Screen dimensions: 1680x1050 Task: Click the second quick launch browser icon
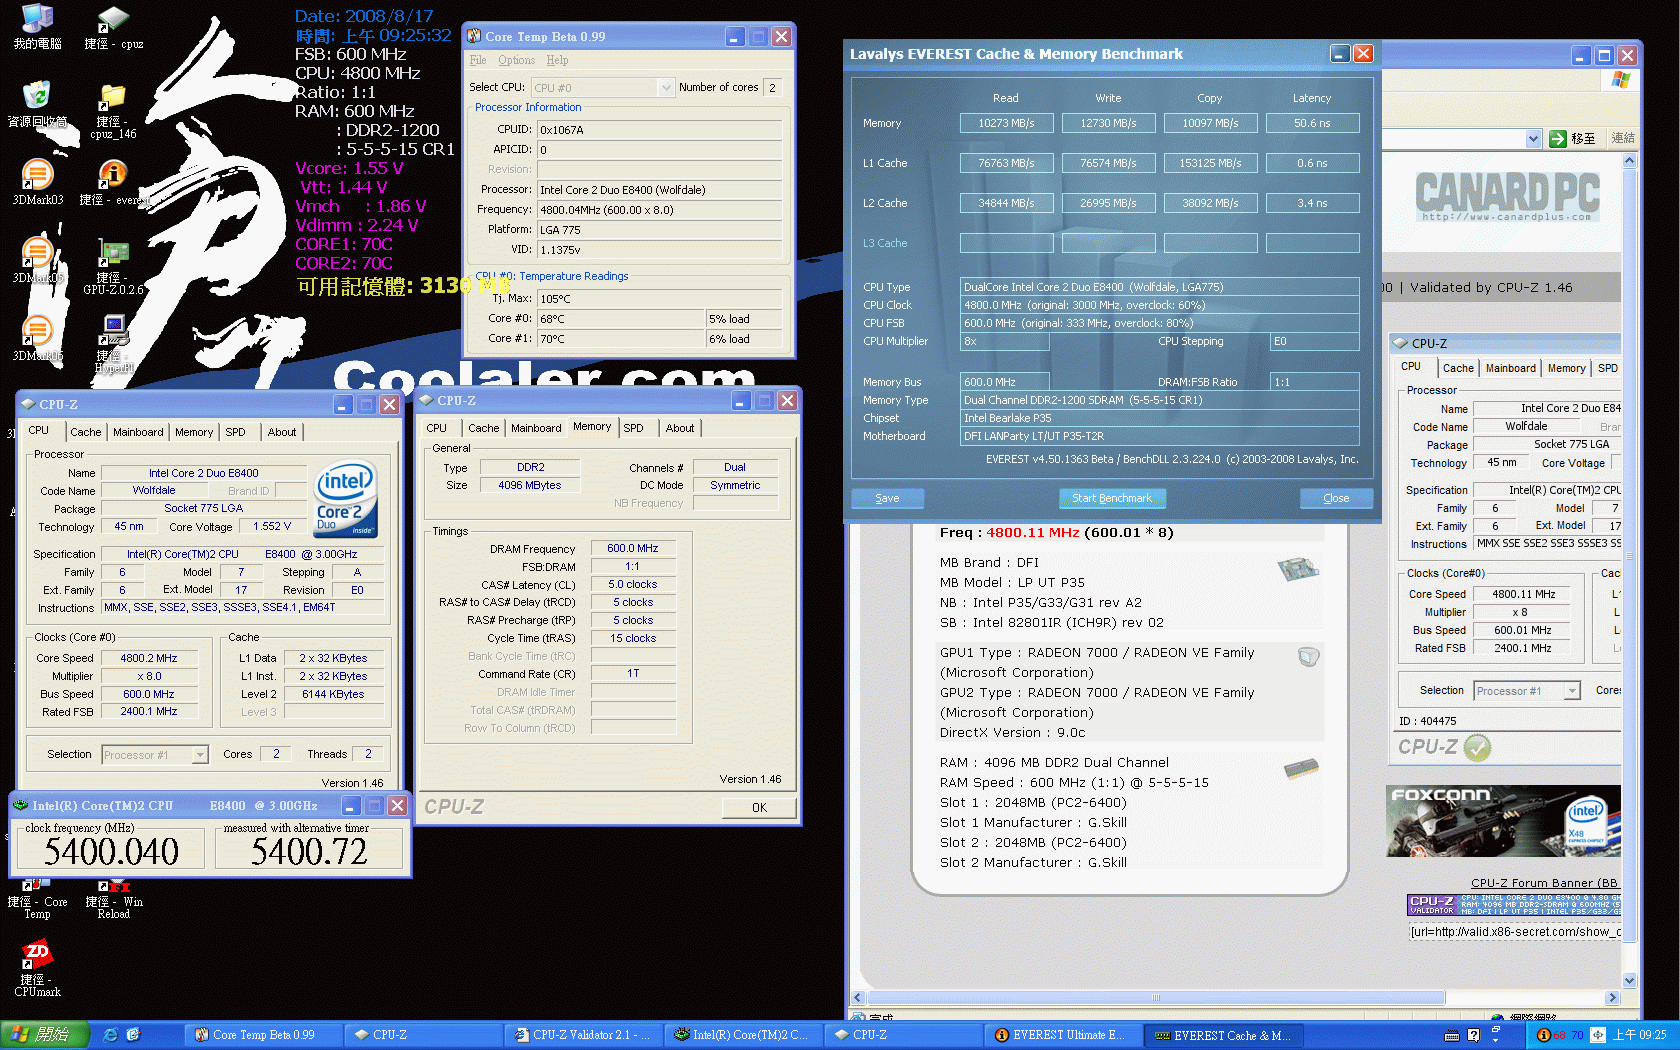click(133, 1035)
